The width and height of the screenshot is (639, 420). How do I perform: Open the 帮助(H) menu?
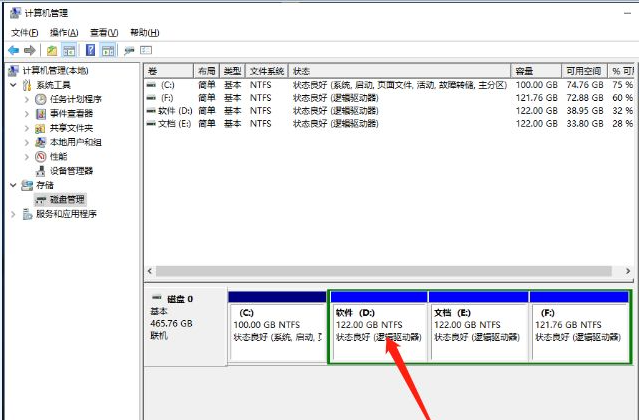click(144, 33)
